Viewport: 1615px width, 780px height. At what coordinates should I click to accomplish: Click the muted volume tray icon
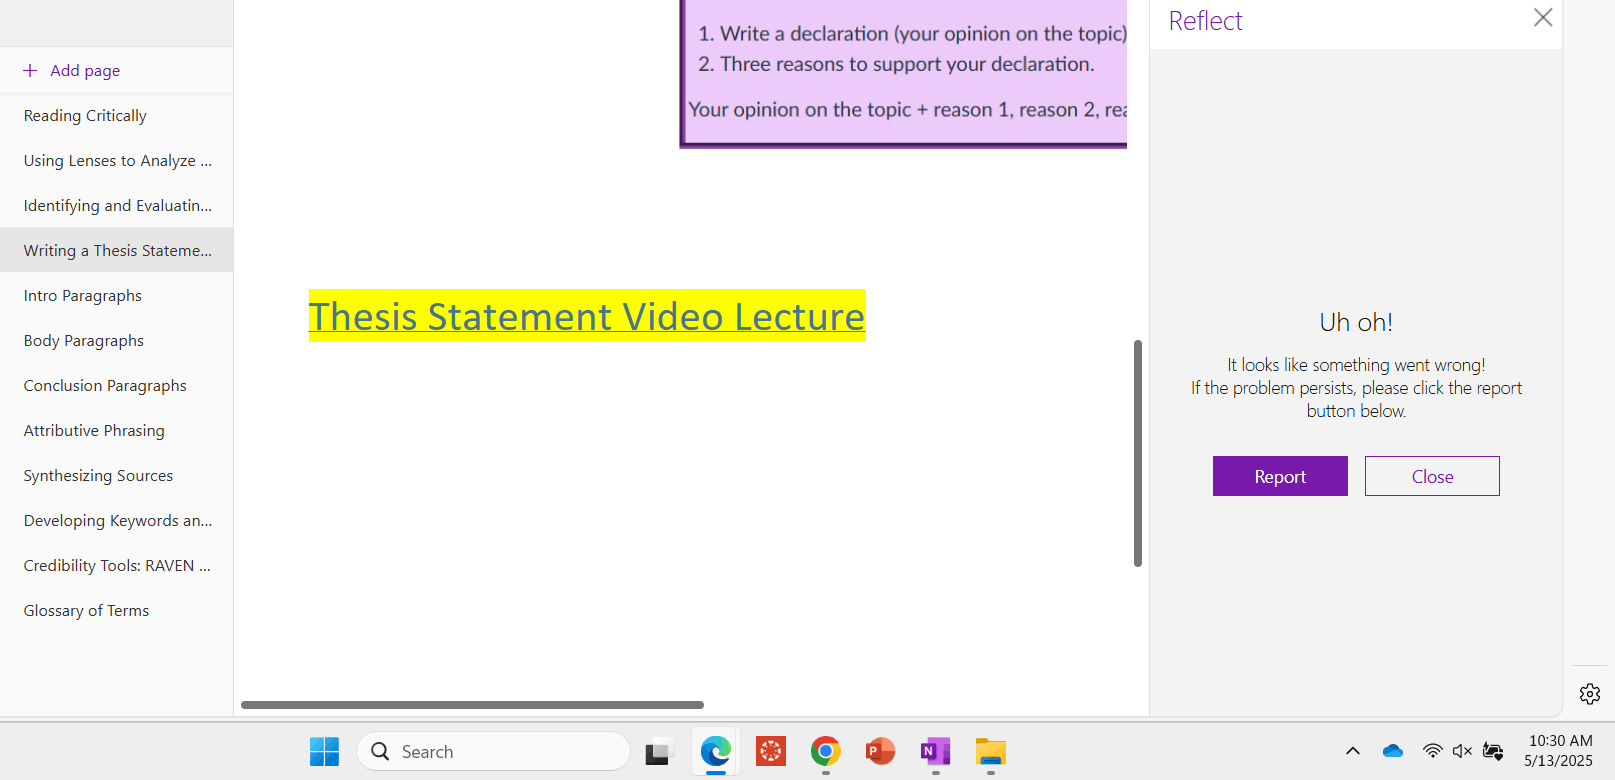pos(1462,751)
